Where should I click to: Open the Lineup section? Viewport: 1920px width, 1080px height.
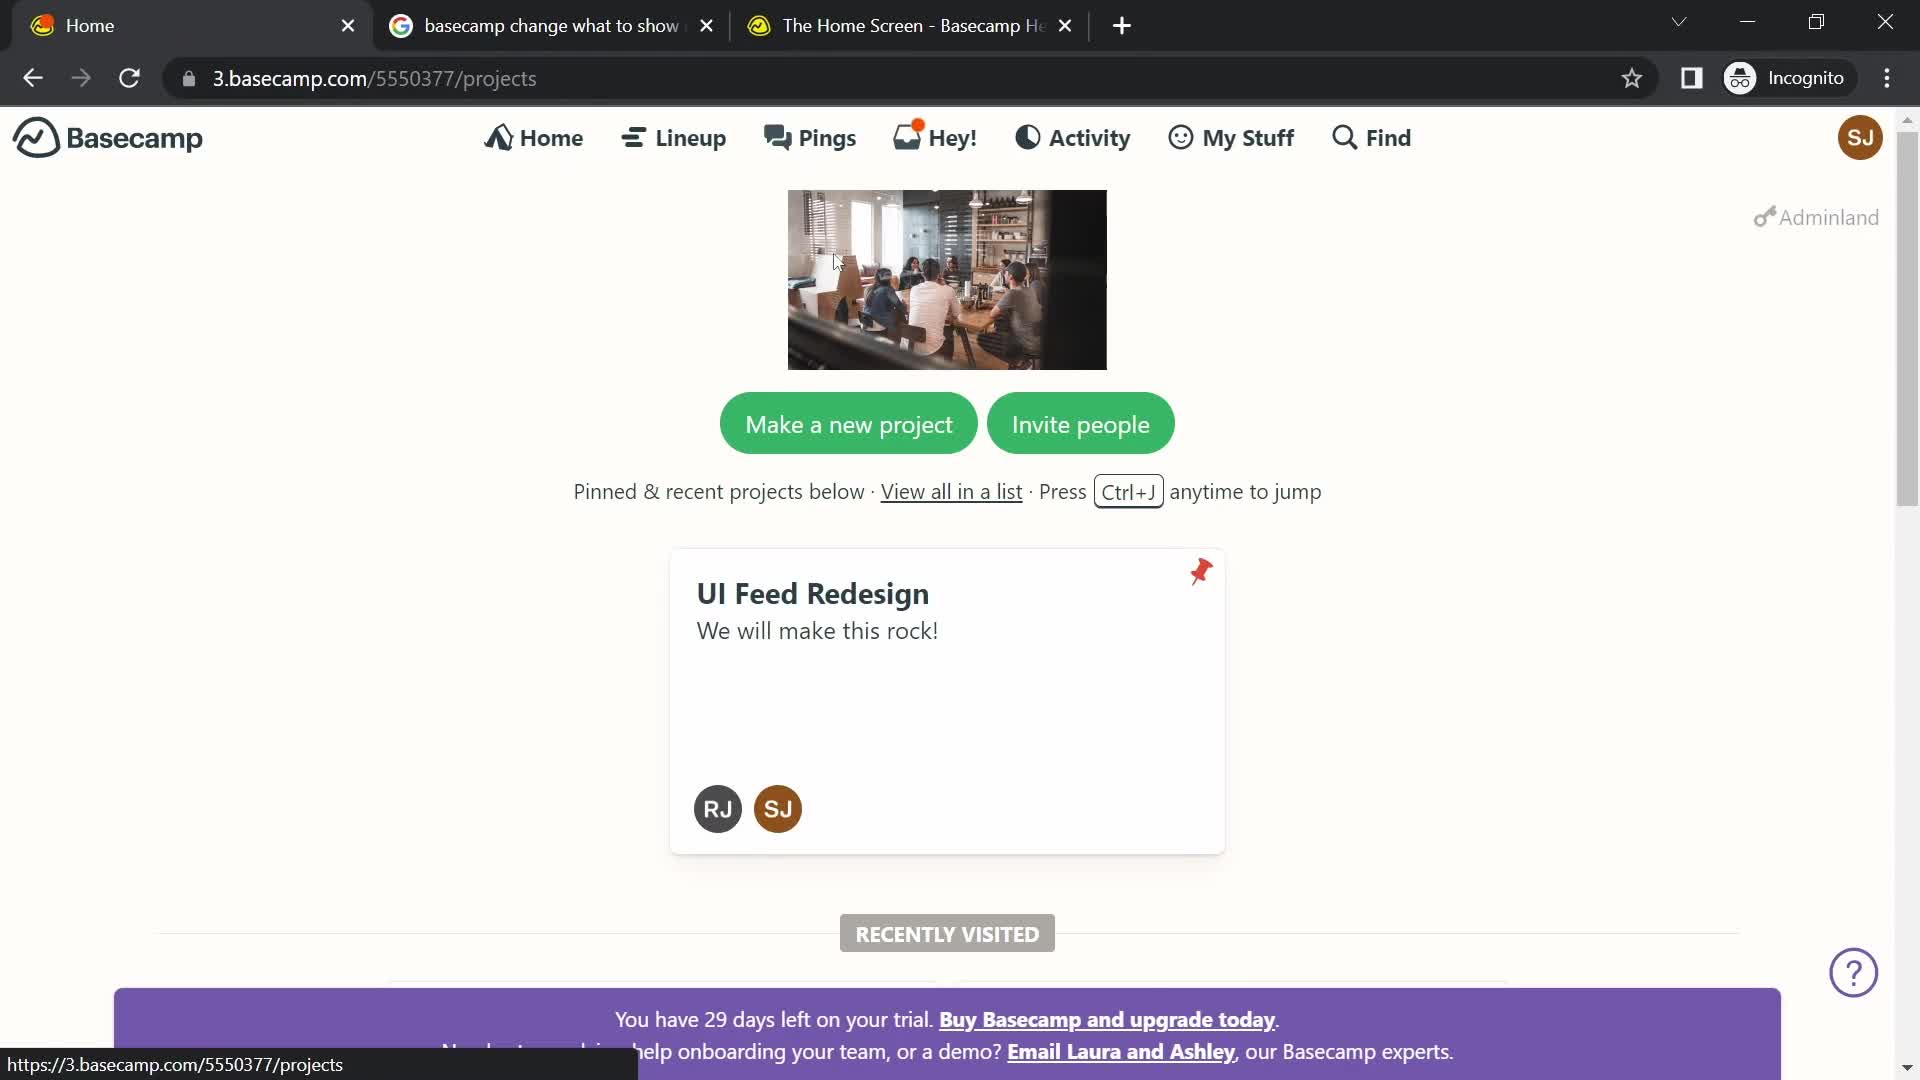pos(674,136)
